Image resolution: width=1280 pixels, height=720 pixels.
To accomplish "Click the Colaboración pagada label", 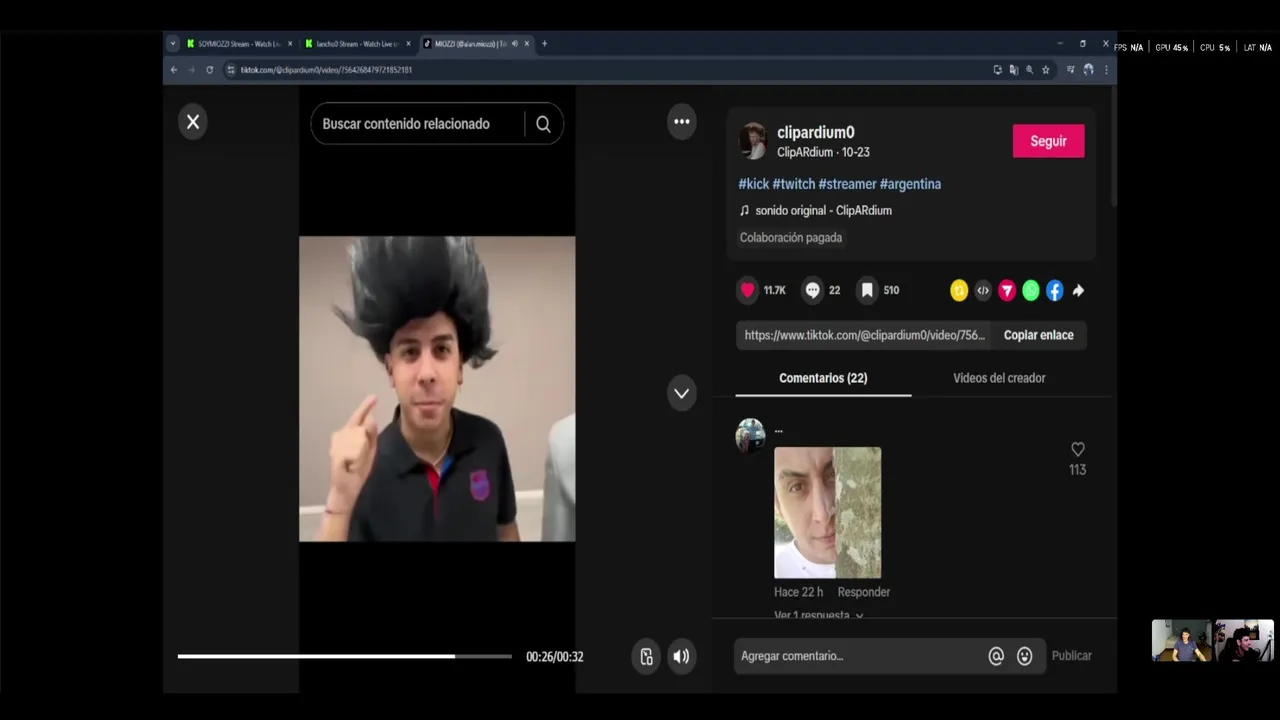I will (791, 237).
